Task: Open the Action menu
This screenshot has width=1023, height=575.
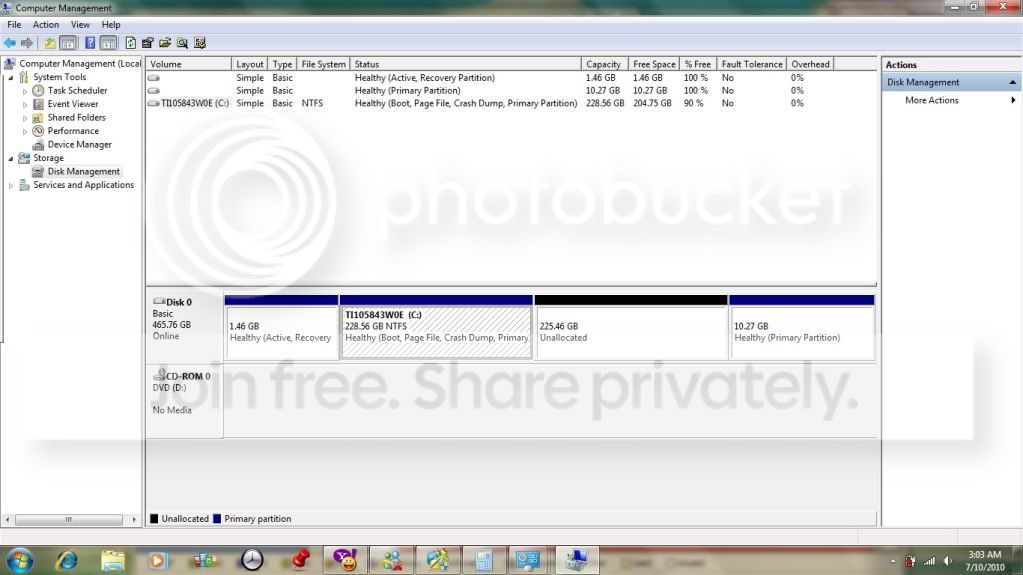Action: [x=46, y=25]
